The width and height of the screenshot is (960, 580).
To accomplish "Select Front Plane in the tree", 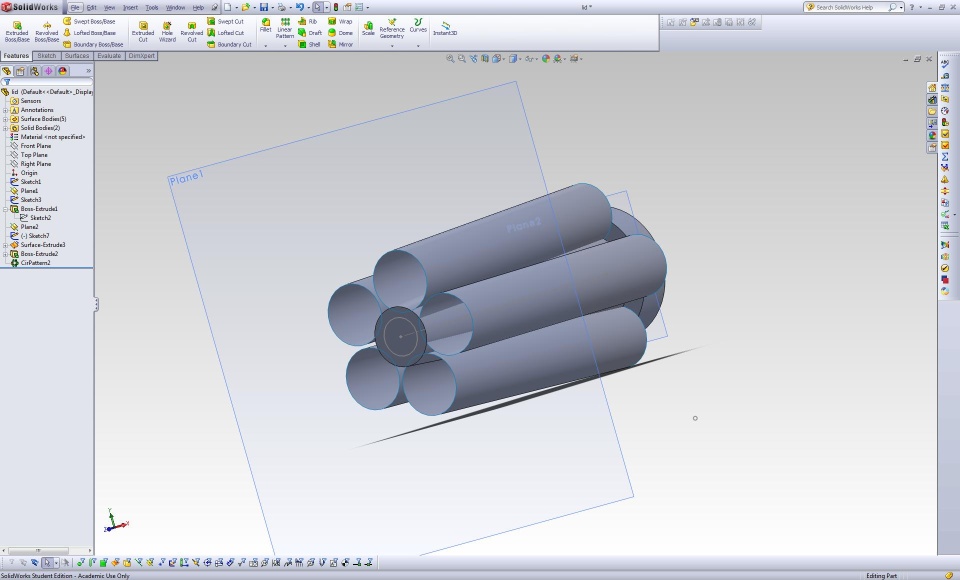I will click(x=31, y=146).
